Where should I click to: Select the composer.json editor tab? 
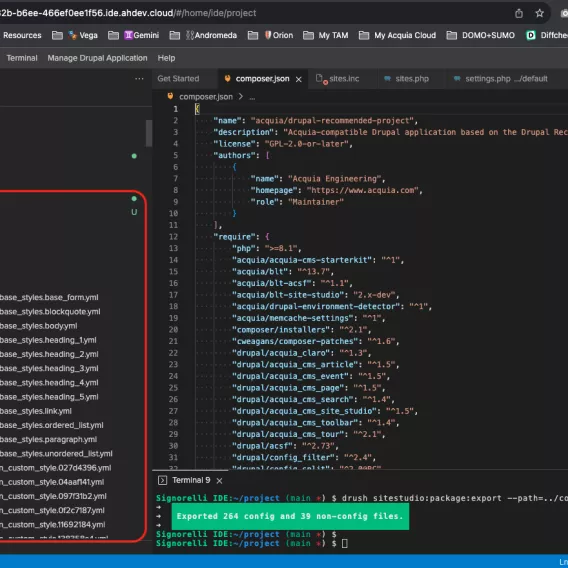[x=262, y=79]
